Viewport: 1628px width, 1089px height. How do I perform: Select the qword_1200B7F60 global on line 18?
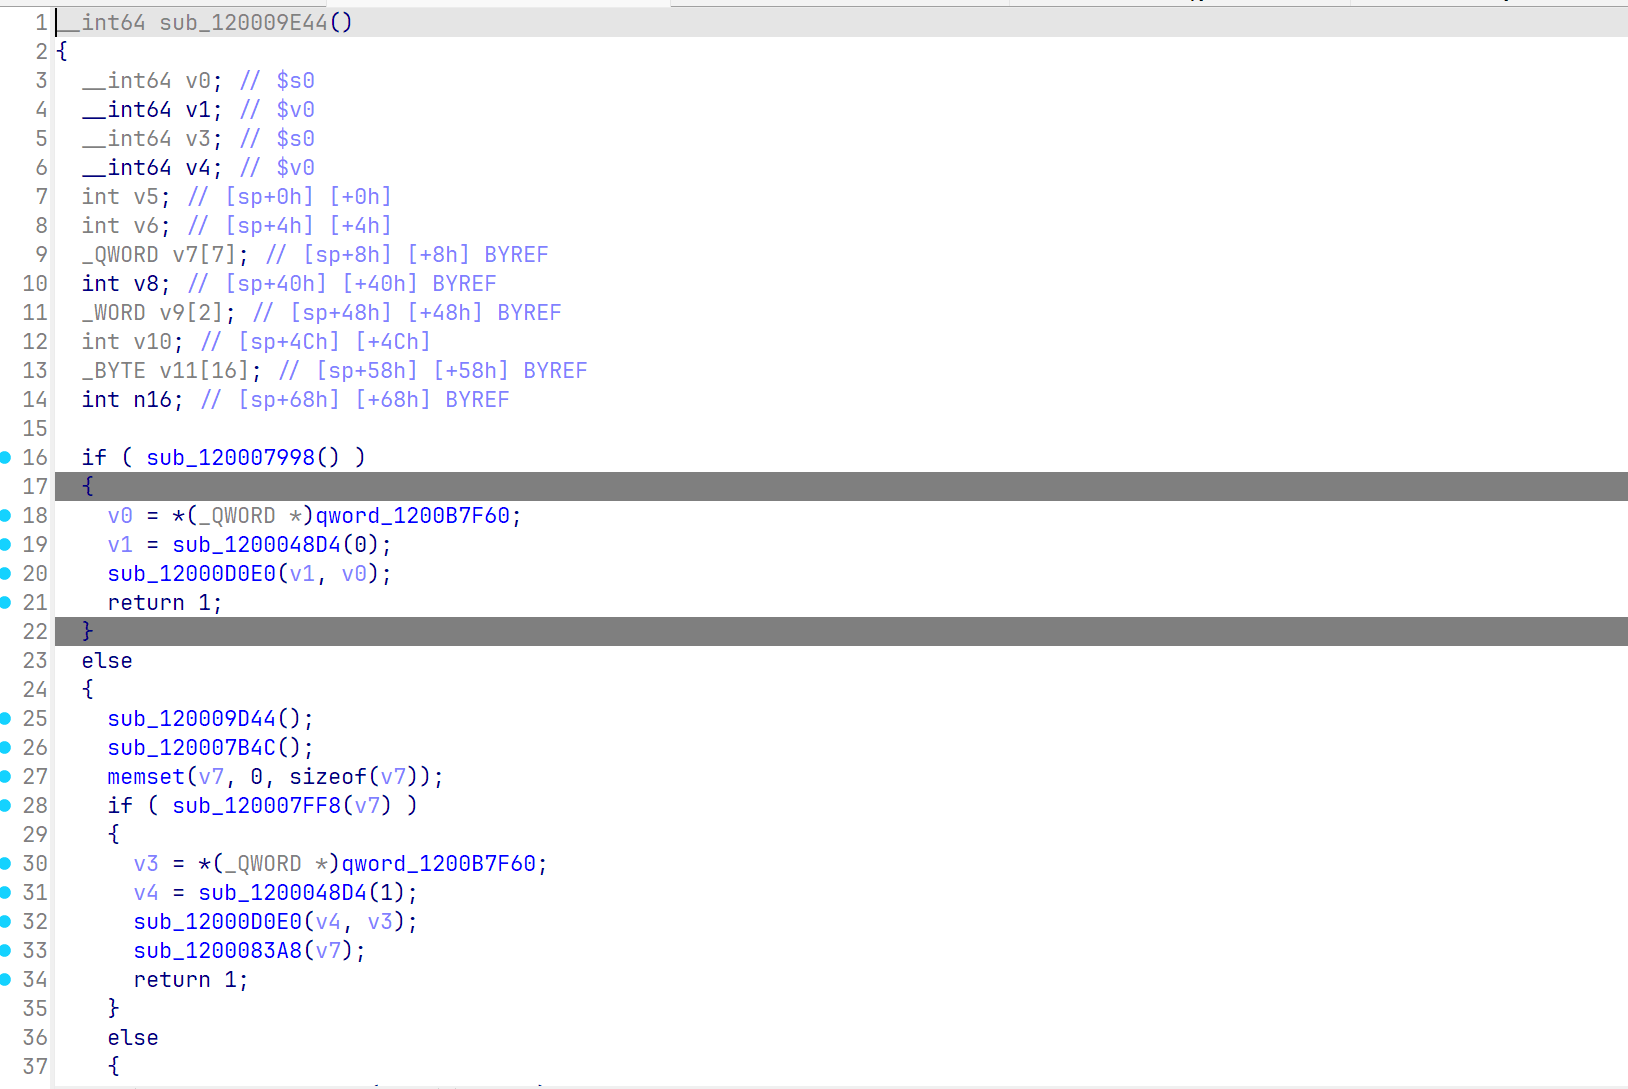click(x=417, y=515)
